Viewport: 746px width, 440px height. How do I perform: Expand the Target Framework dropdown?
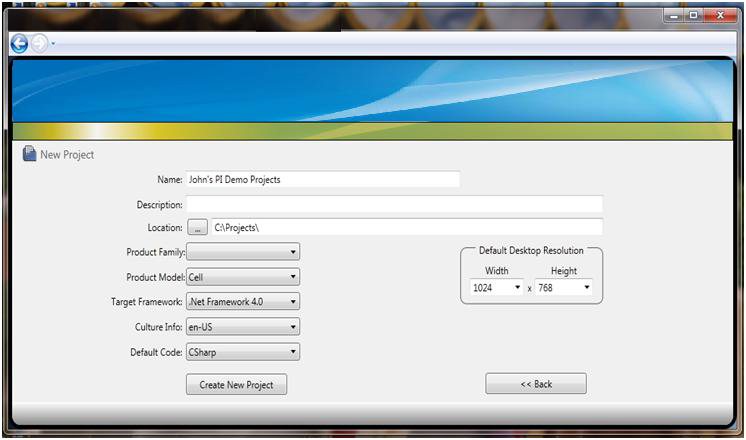tap(243, 302)
